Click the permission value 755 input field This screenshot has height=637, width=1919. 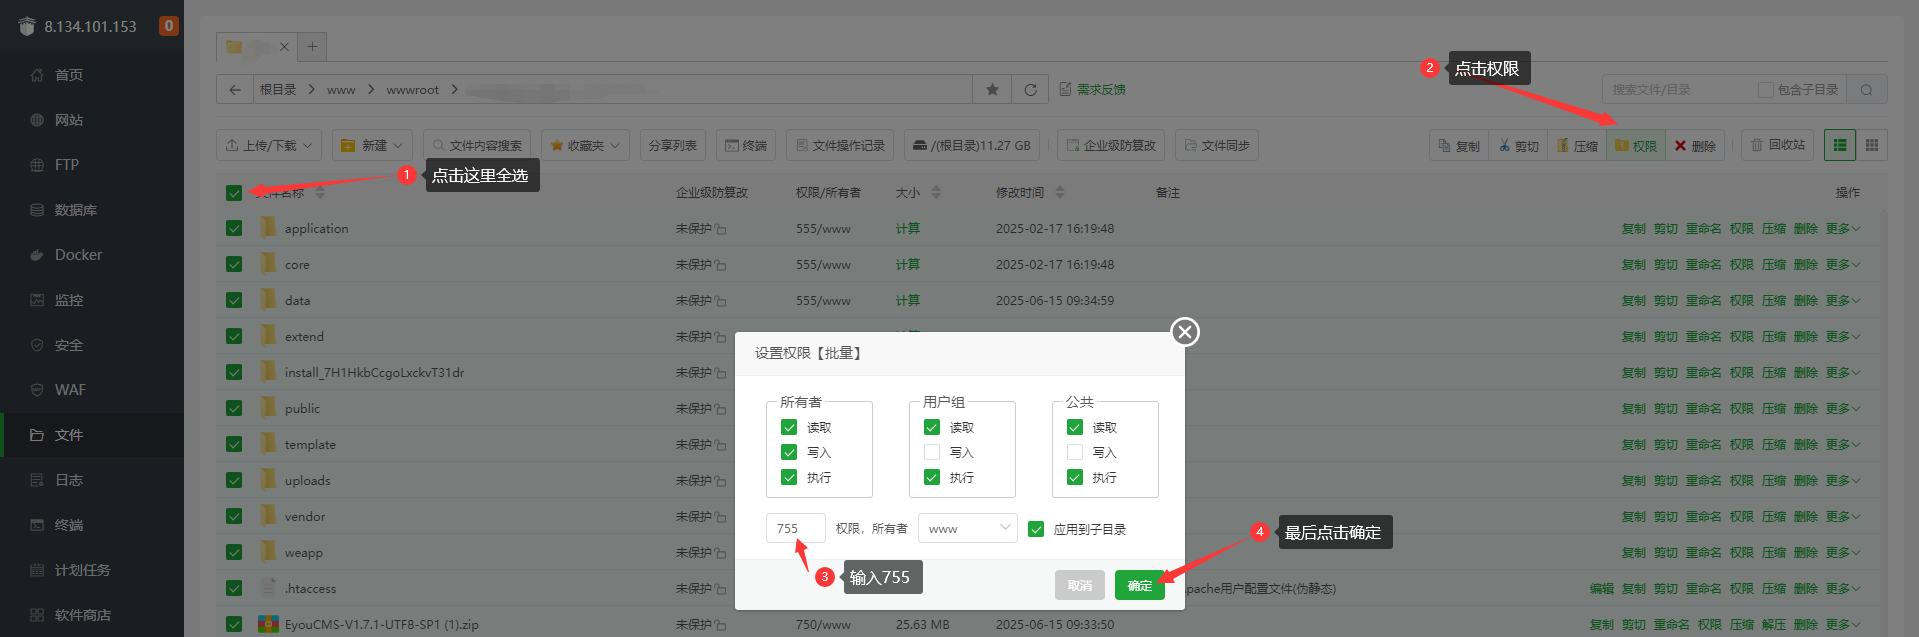click(795, 528)
